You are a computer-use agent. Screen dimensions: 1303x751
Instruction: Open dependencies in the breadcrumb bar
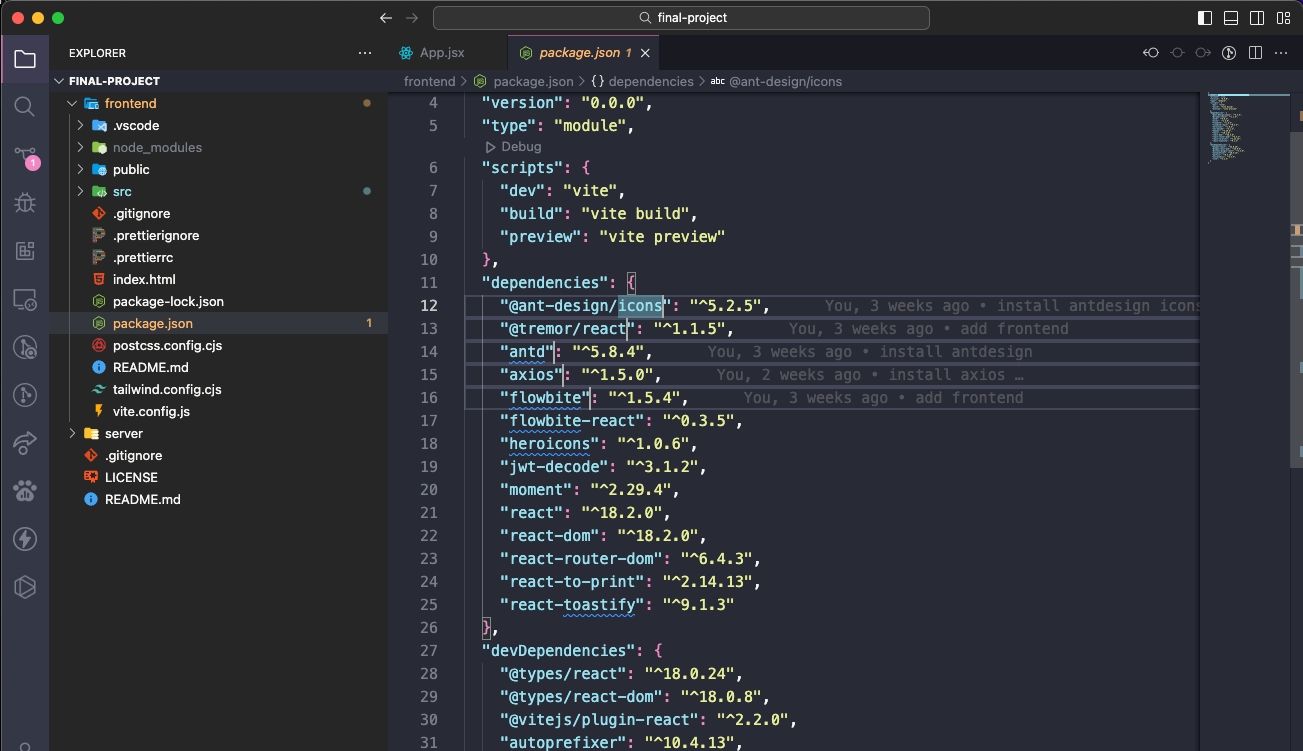click(646, 81)
